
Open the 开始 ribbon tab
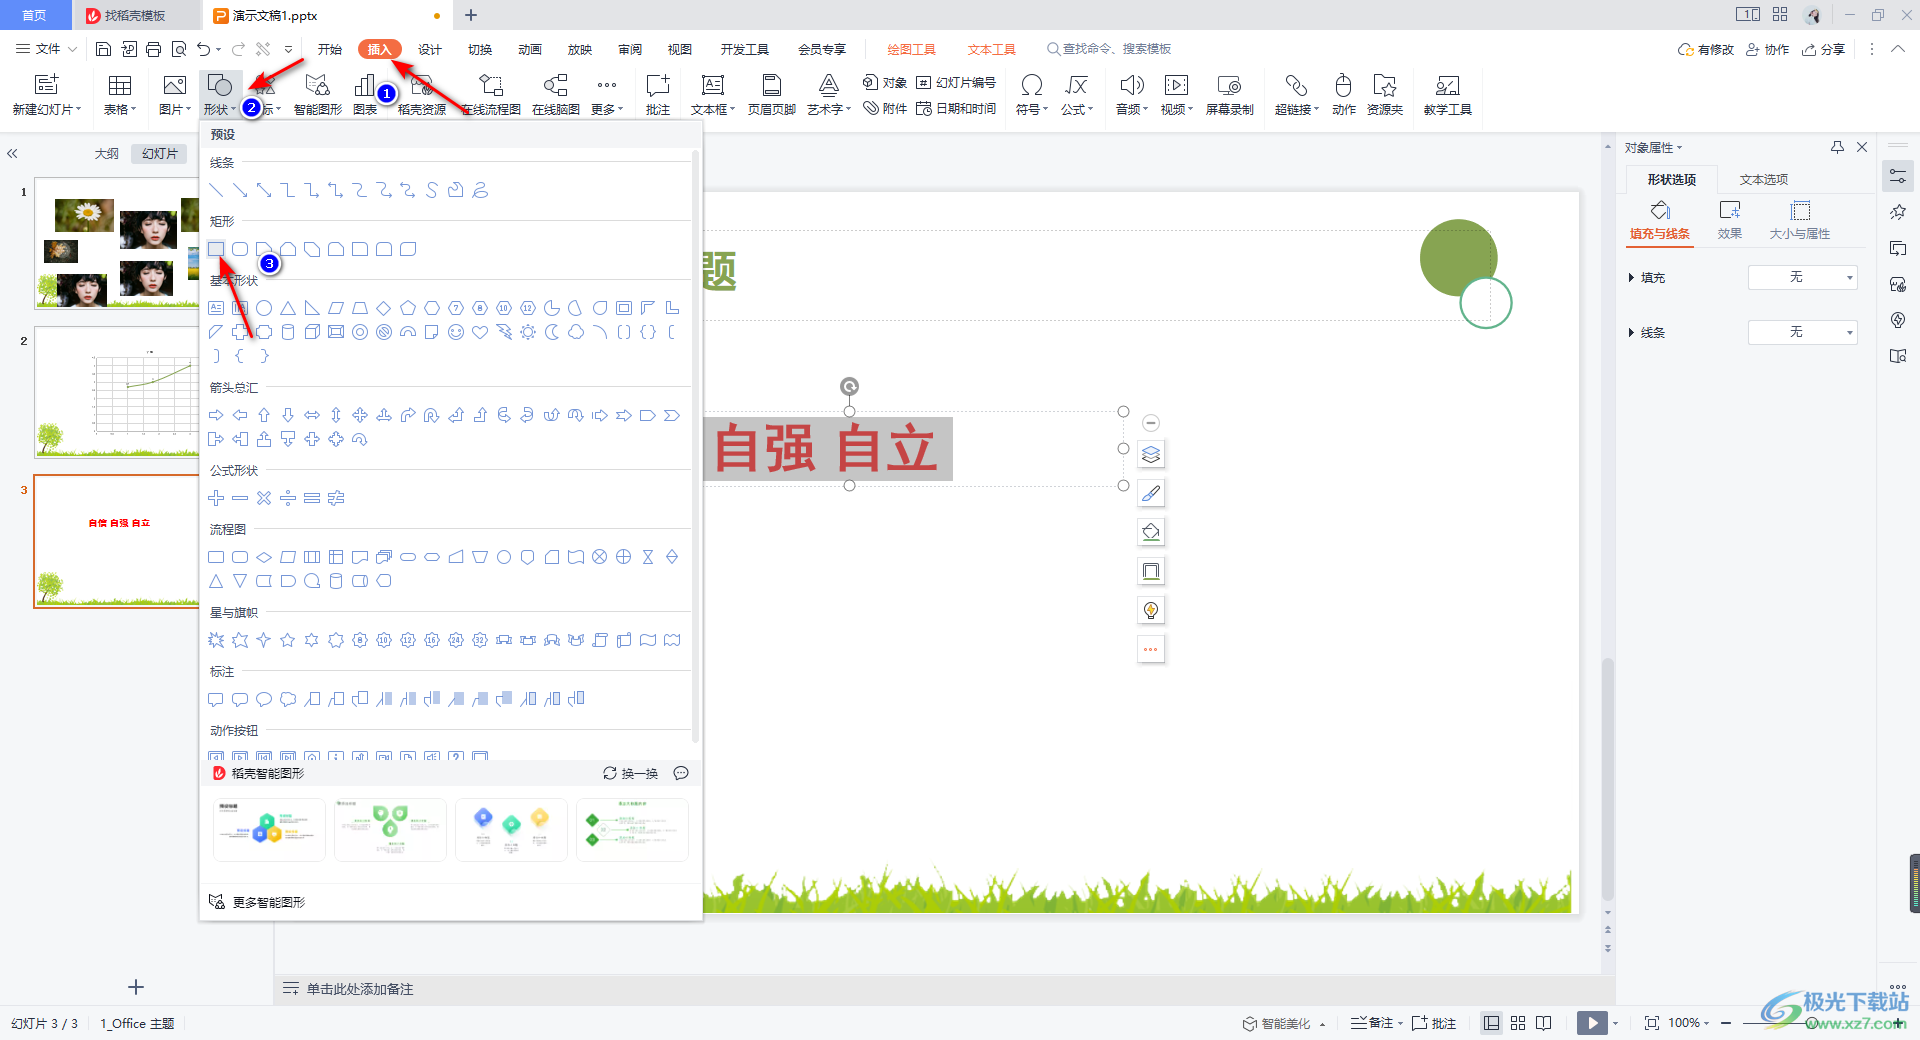[330, 49]
